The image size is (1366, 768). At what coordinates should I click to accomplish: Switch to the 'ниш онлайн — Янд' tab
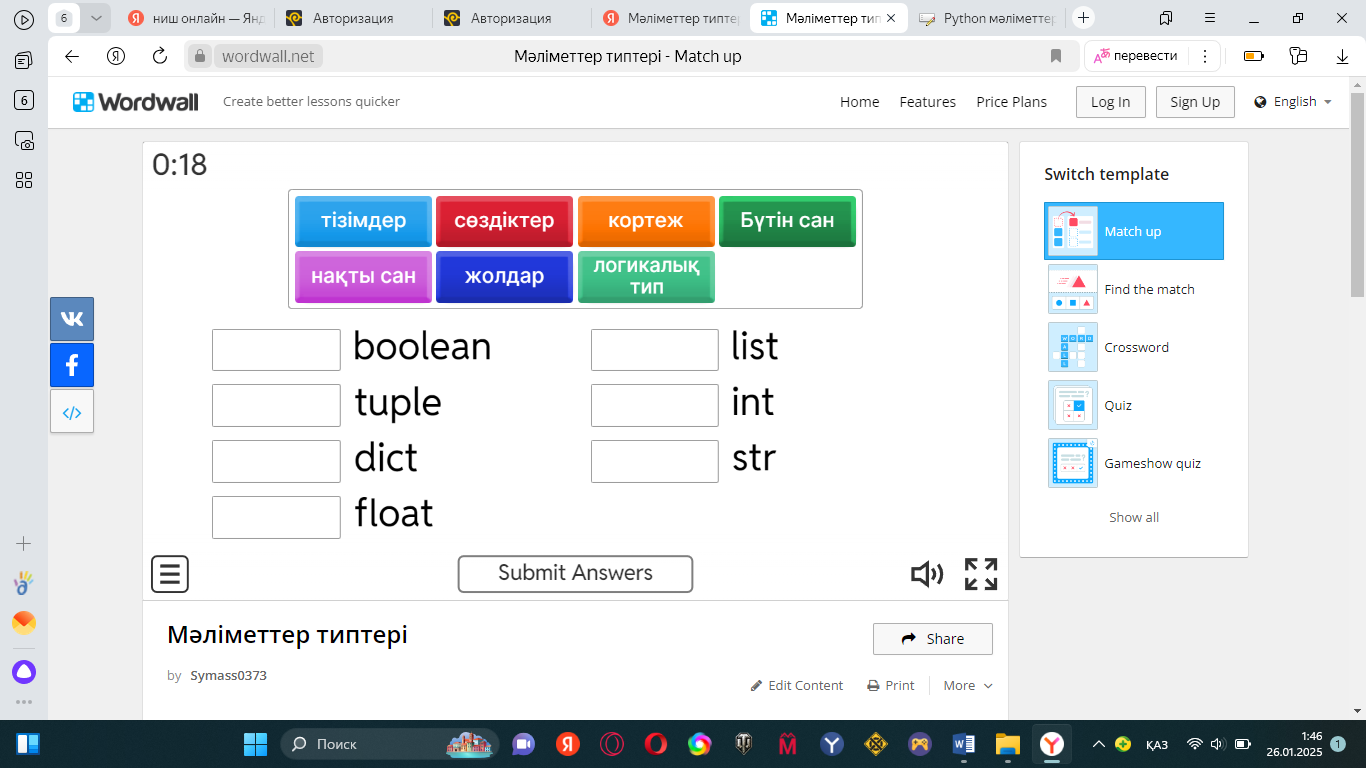(x=196, y=18)
